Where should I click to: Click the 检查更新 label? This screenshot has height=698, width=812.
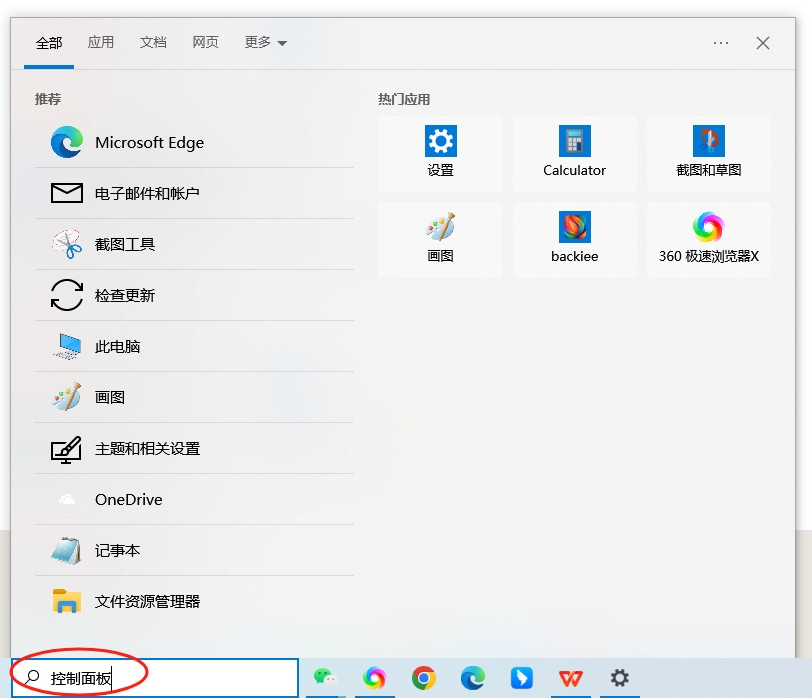(x=125, y=295)
